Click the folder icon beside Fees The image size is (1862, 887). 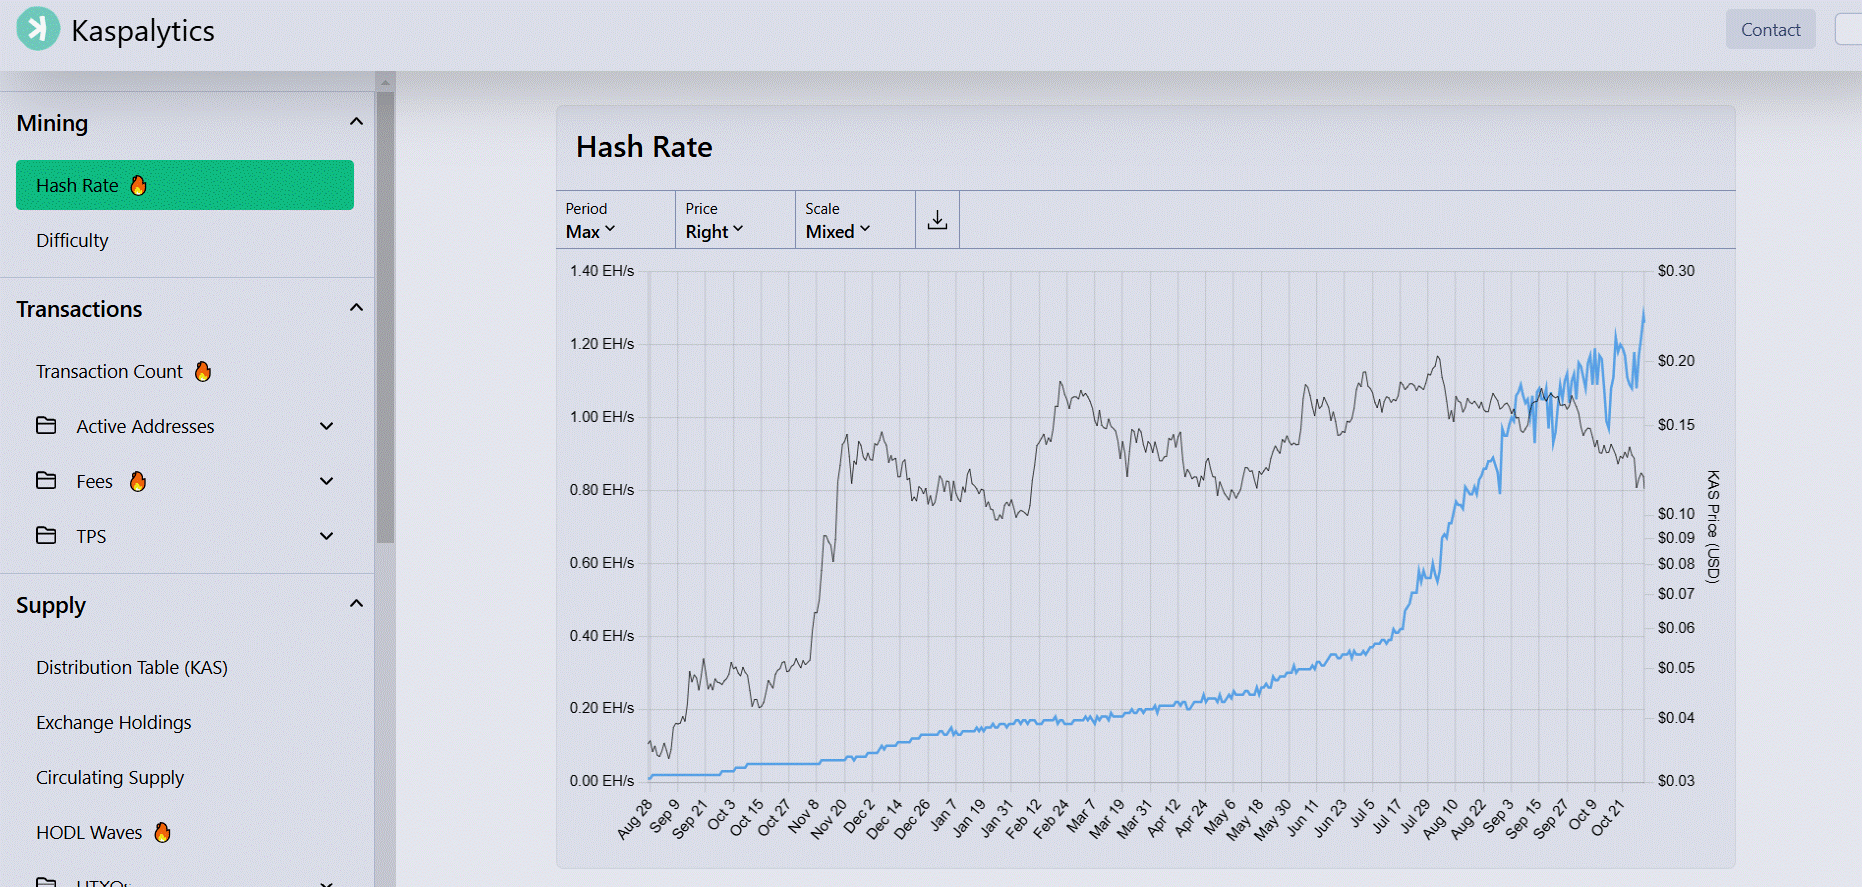click(46, 481)
